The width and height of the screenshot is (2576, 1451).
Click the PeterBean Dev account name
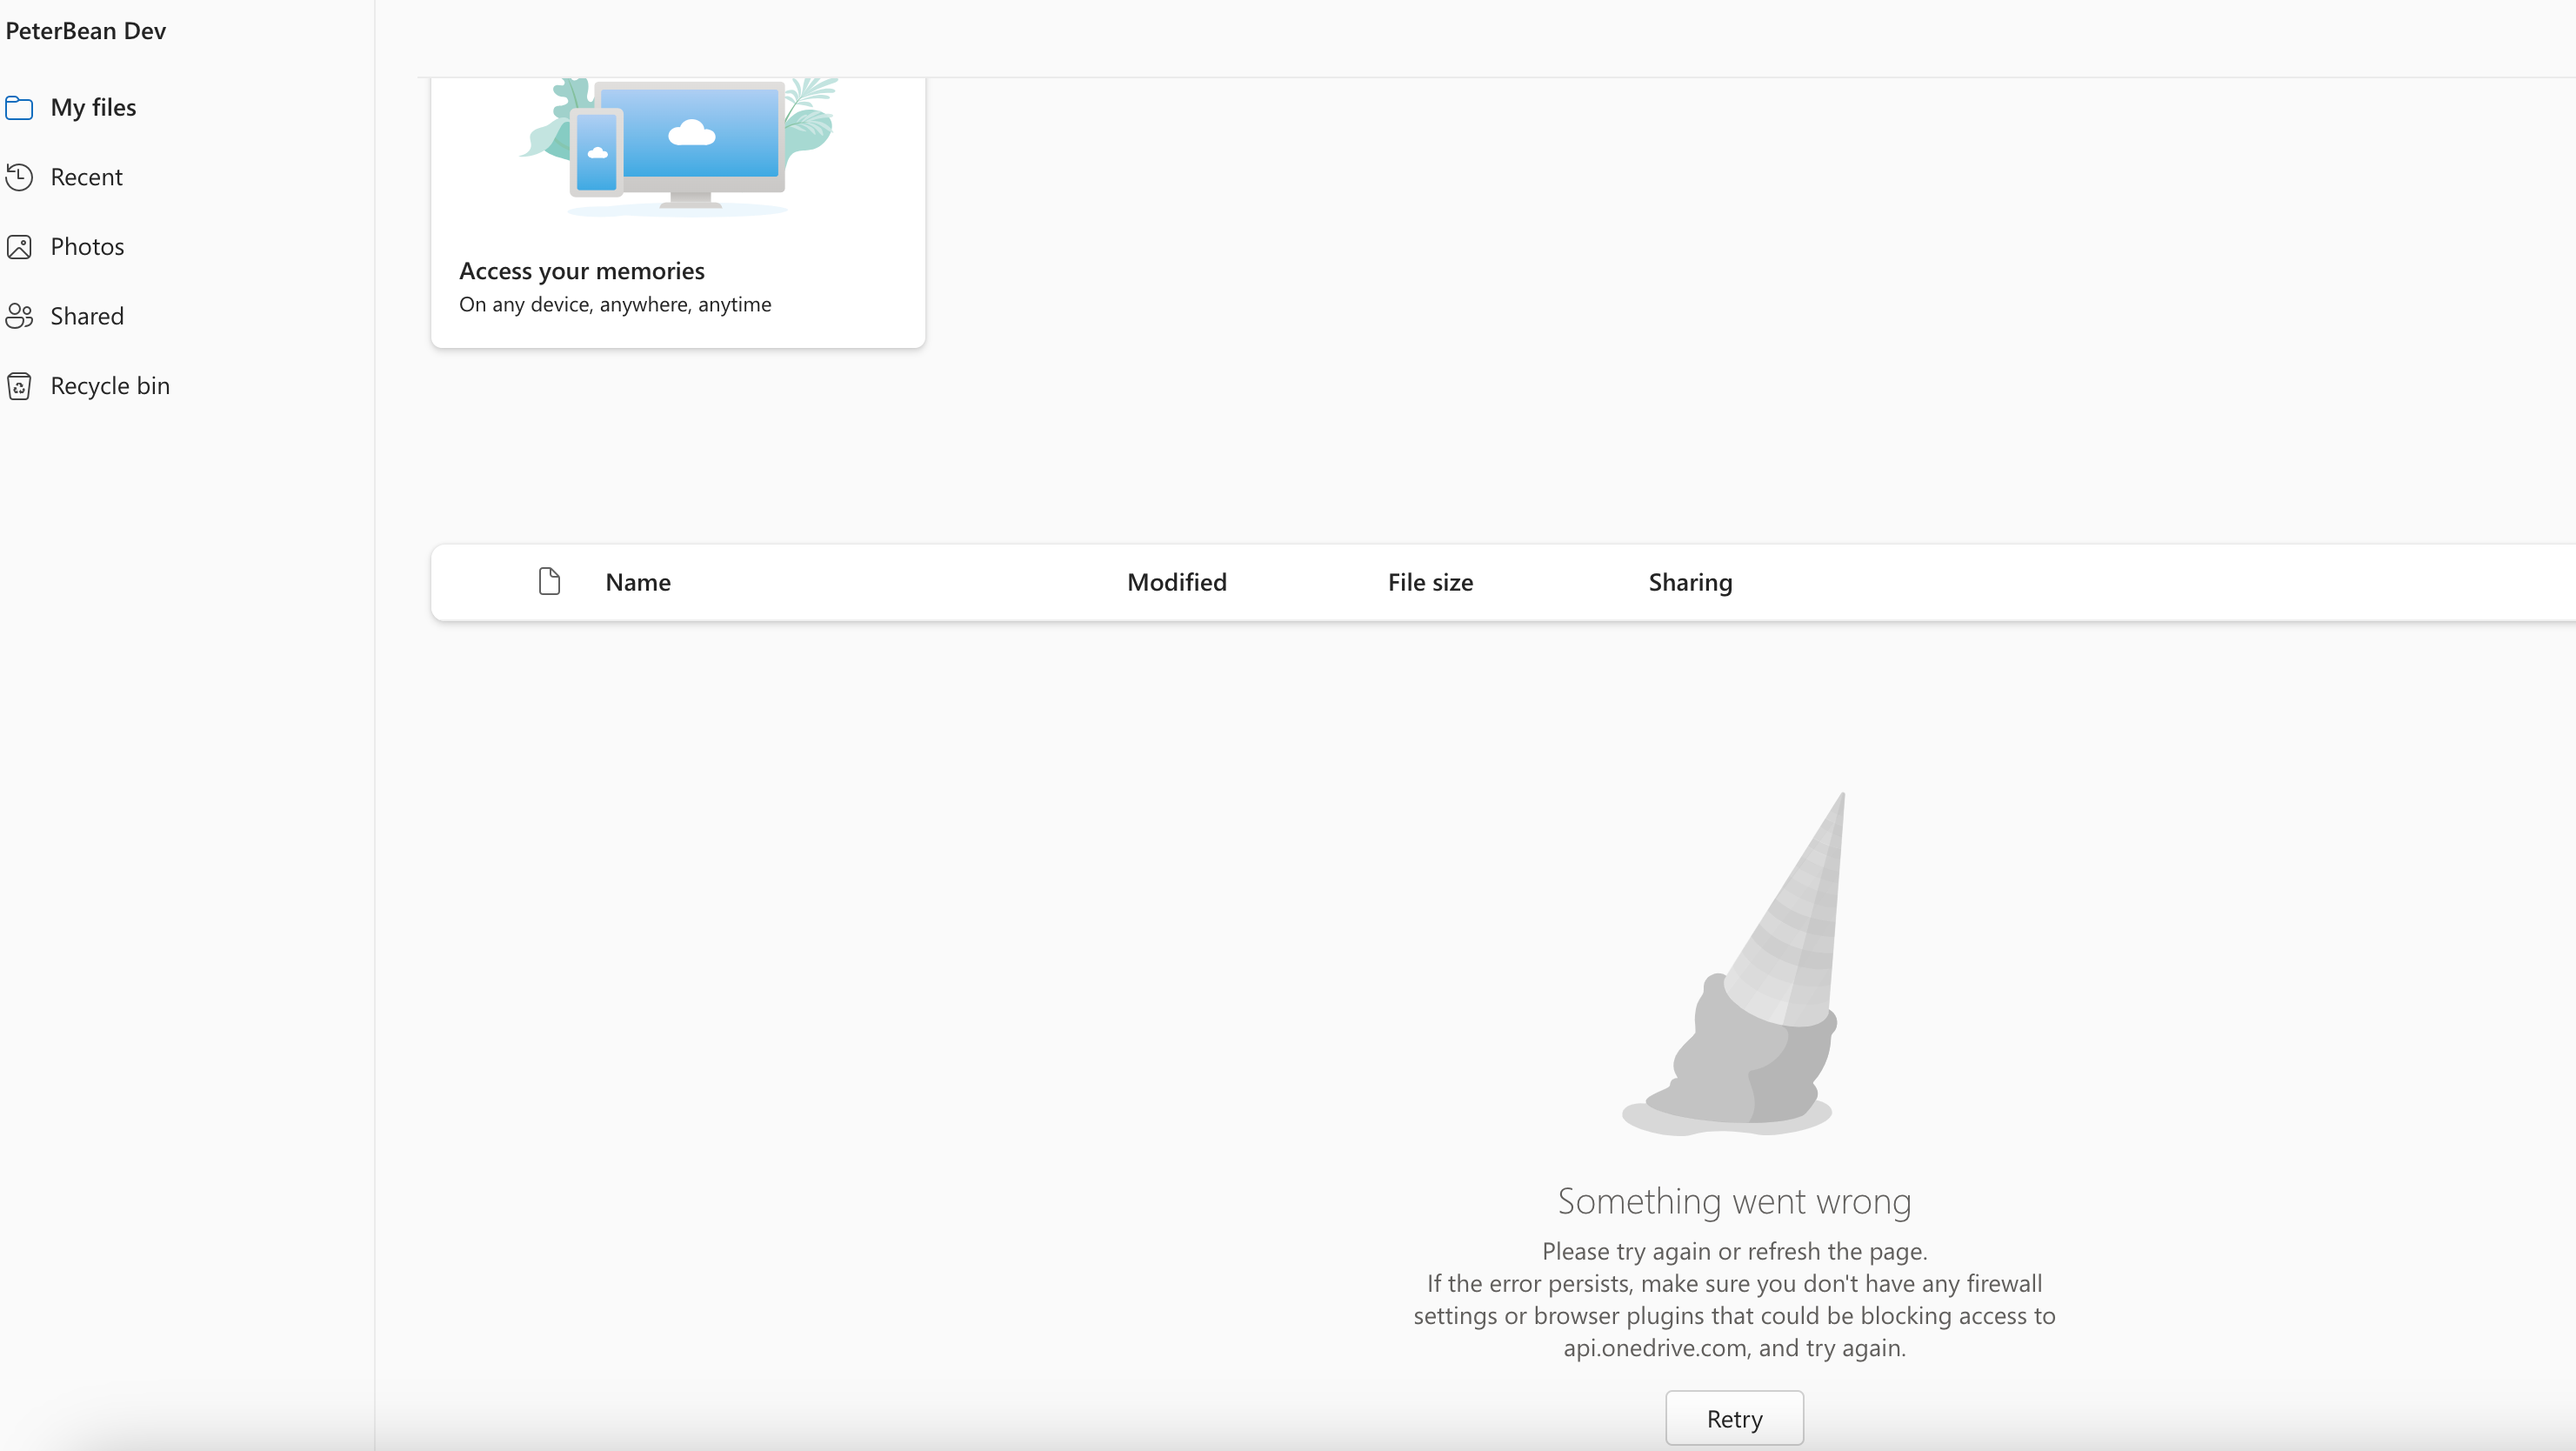[x=86, y=31]
